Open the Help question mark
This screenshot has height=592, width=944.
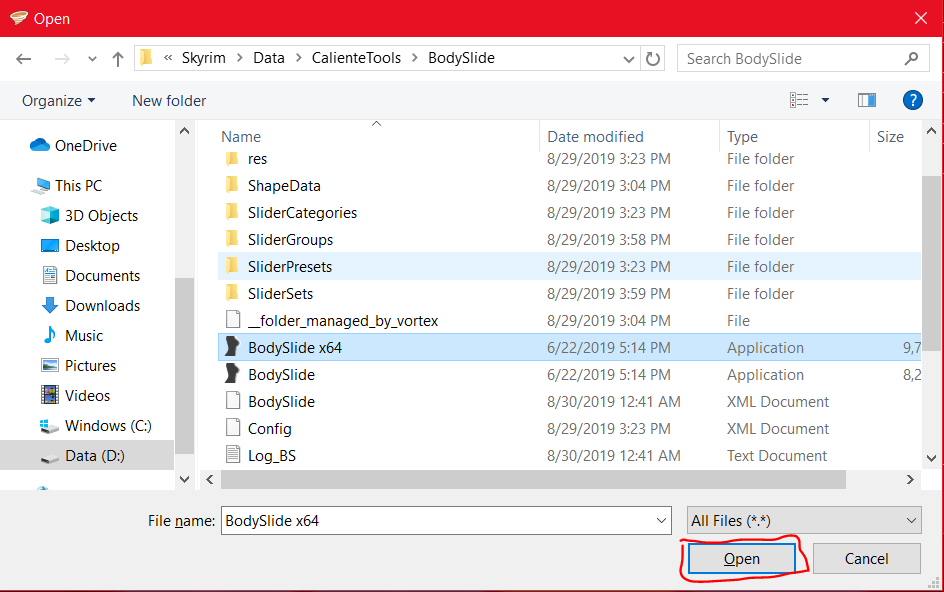pyautogui.click(x=913, y=100)
